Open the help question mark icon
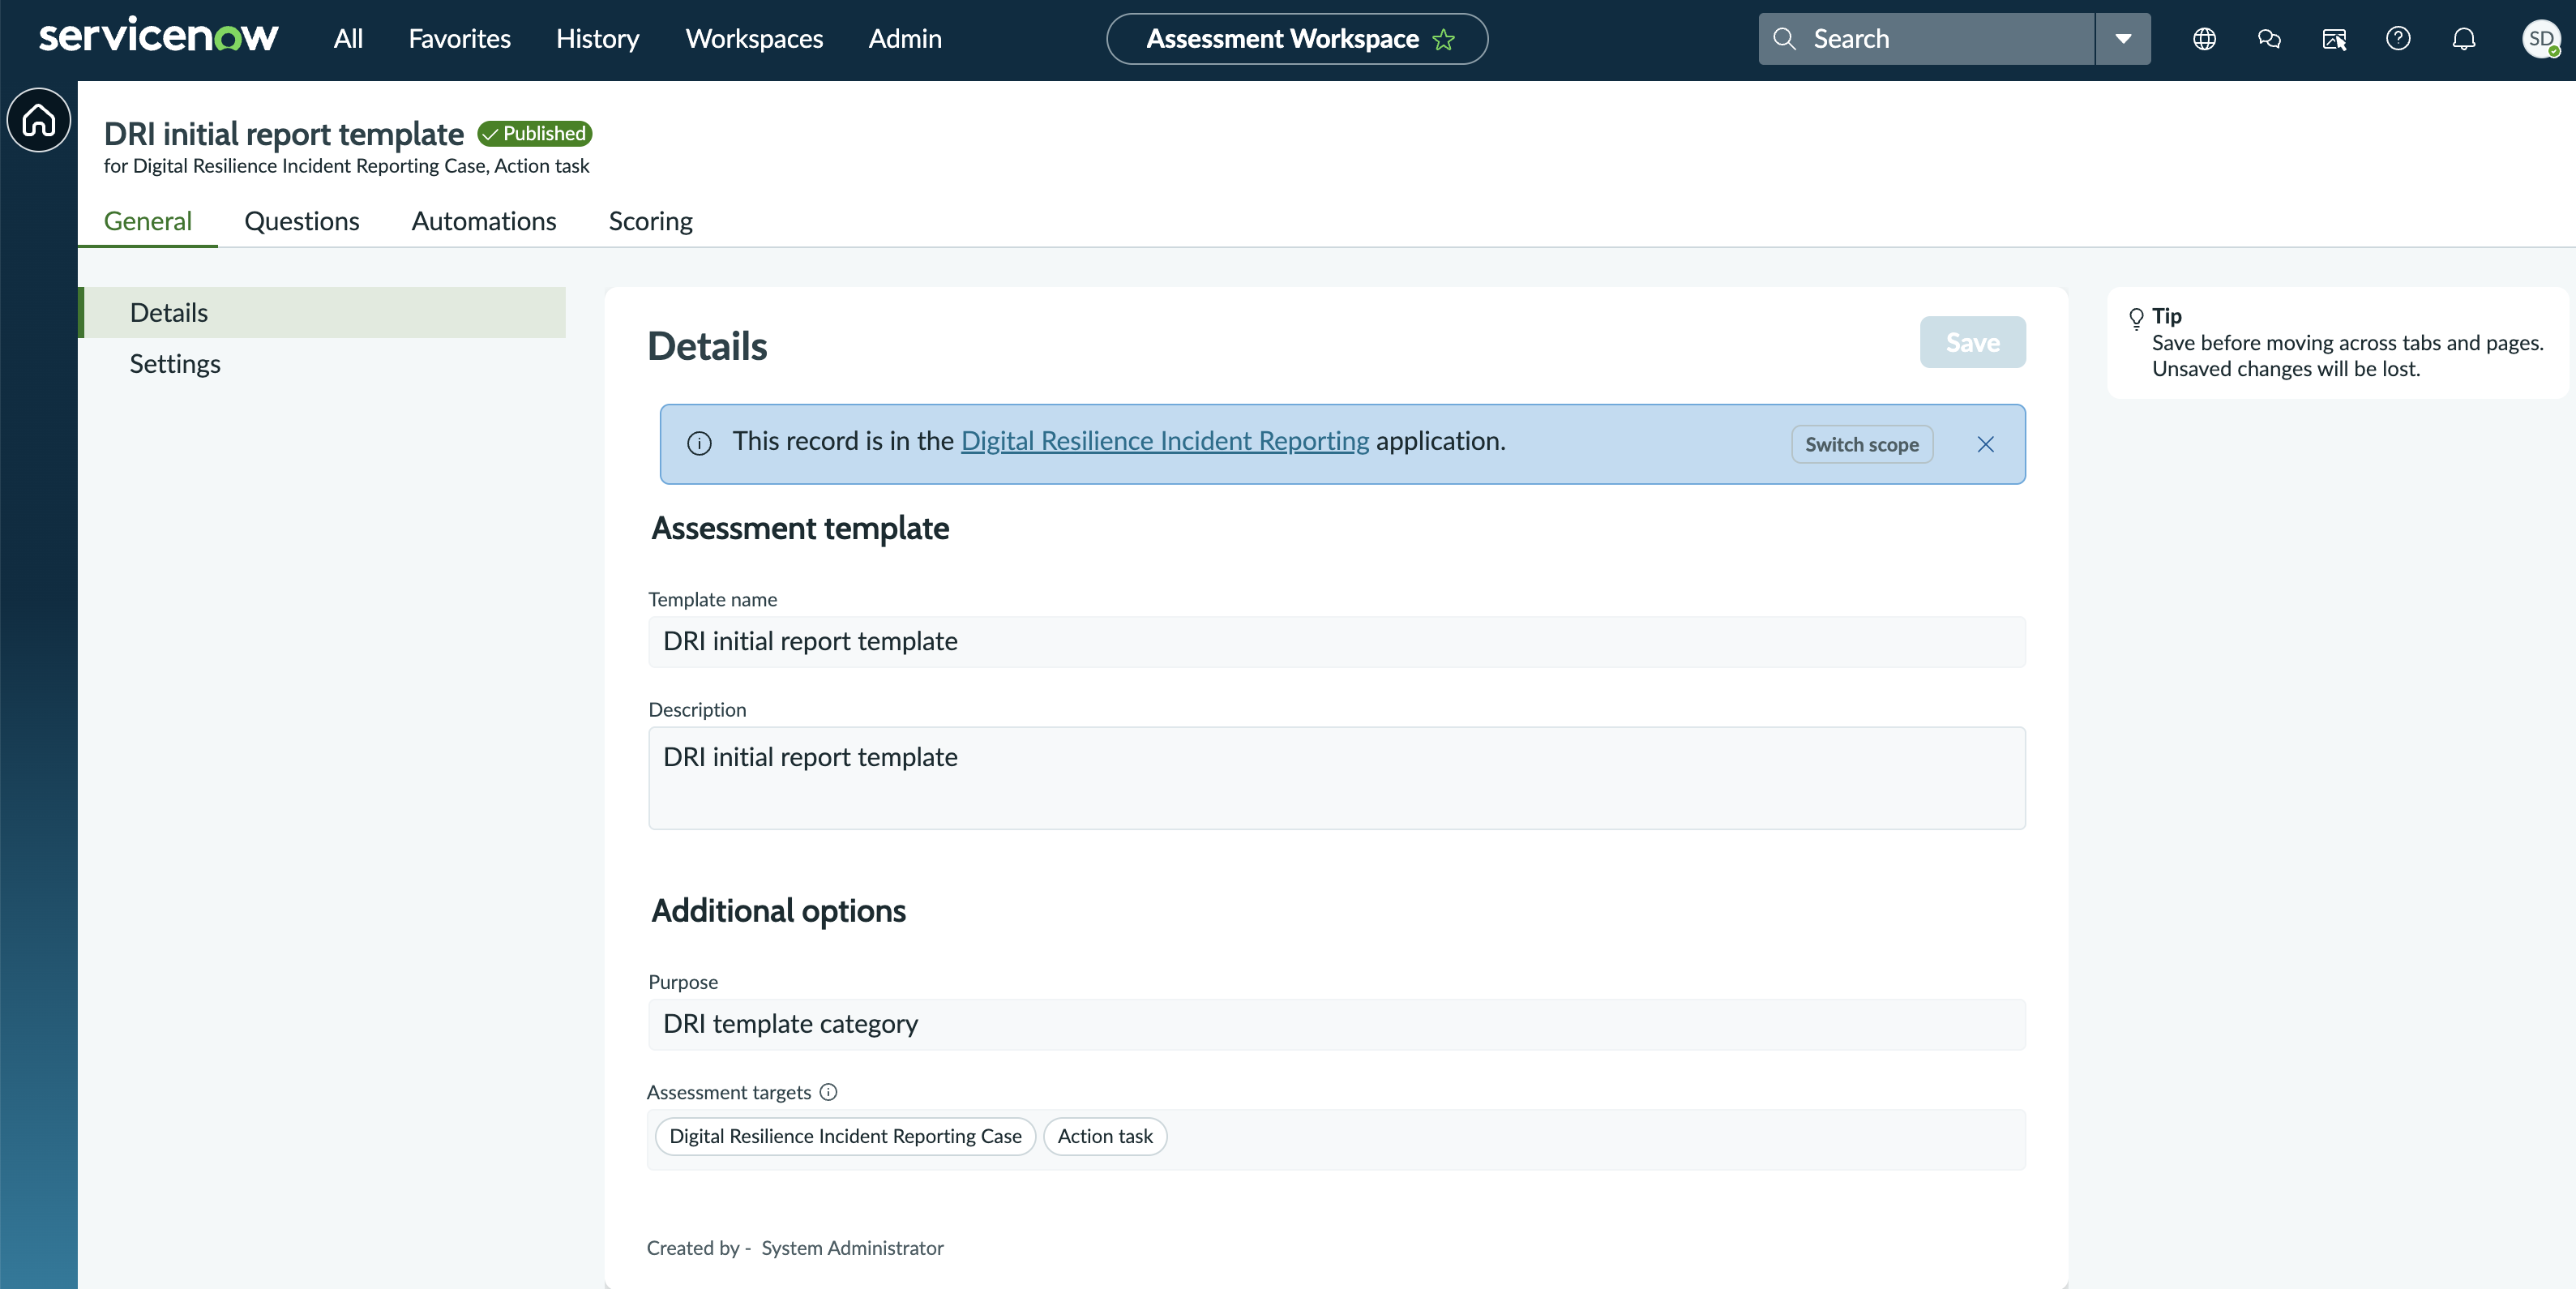Screen dimensions: 2576x1289 point(2398,39)
